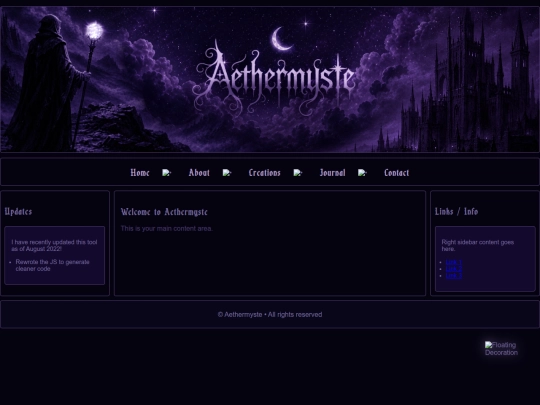Click the Welcome to Aethermyste heading
The height and width of the screenshot is (405, 540).
pyautogui.click(x=164, y=212)
